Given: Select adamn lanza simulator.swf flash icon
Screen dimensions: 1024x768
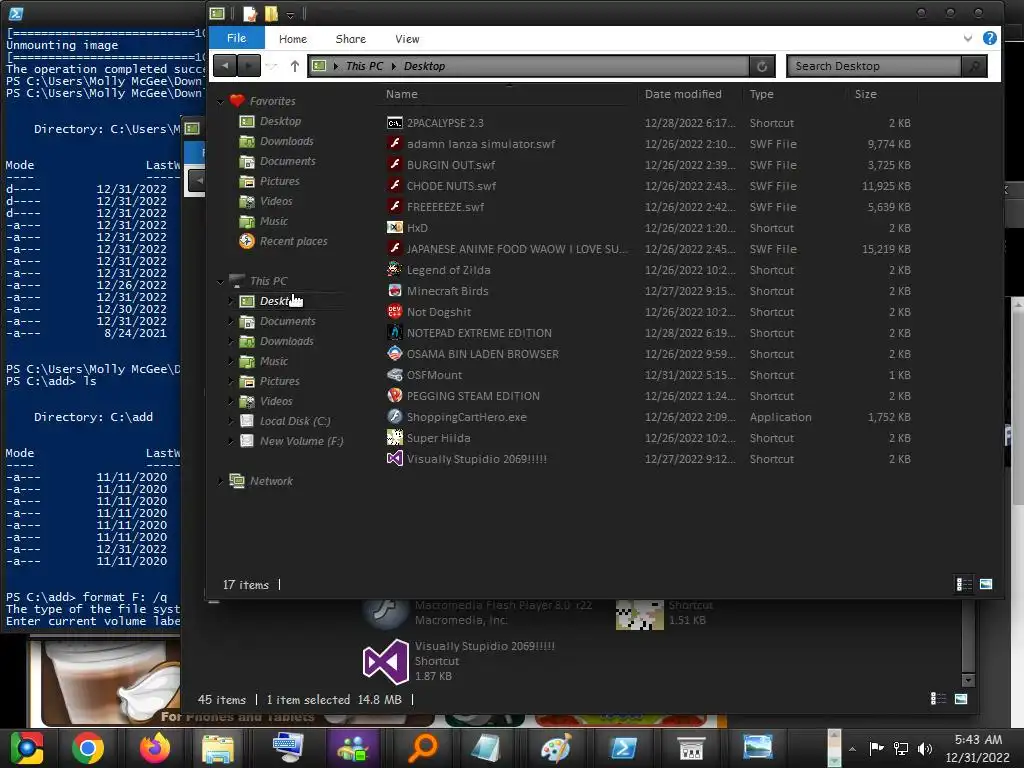Looking at the screenshot, I should click(x=394, y=144).
